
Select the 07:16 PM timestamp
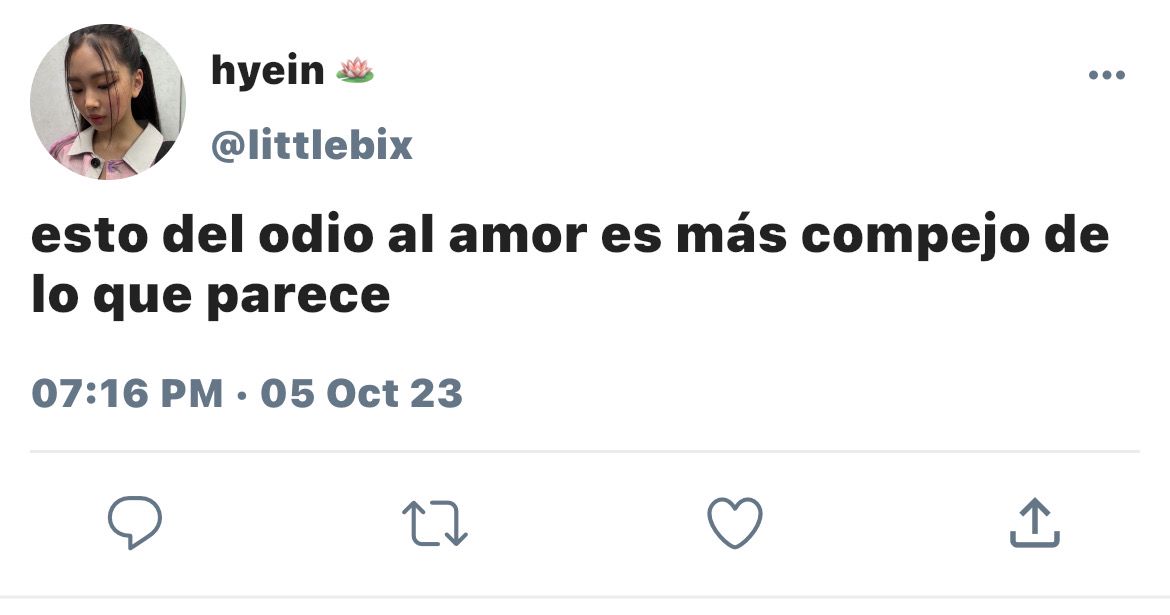coord(128,393)
